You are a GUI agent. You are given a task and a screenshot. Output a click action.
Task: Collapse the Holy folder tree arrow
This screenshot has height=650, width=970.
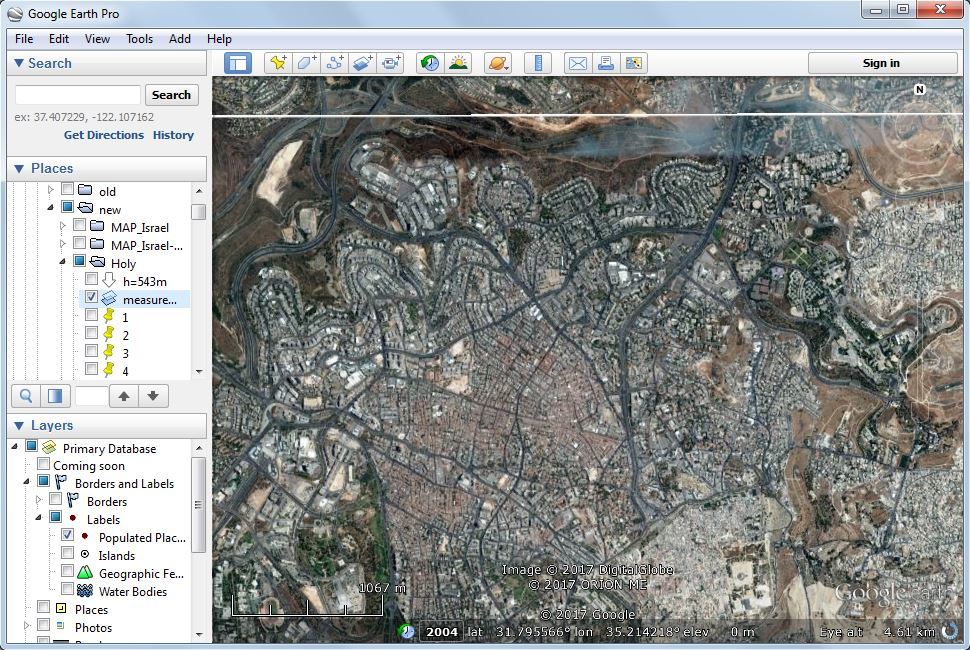62,262
